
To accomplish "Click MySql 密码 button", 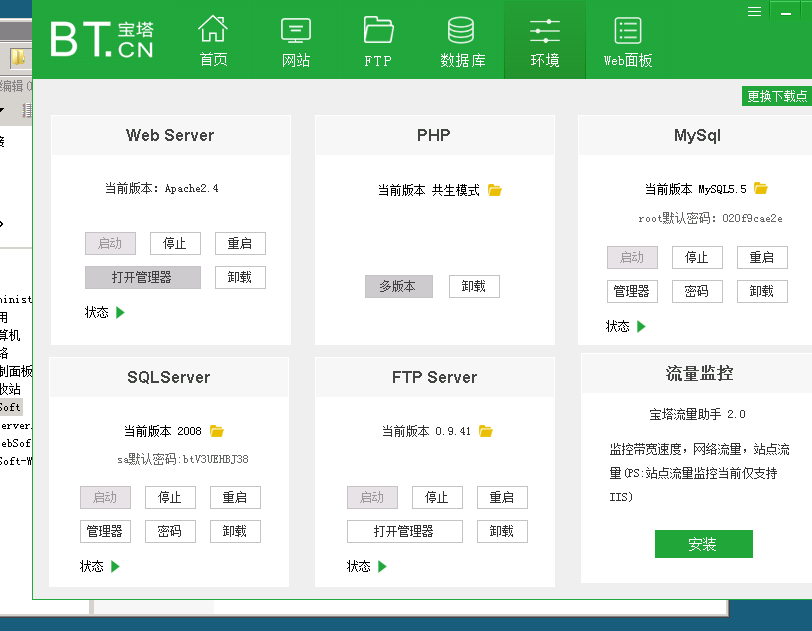I will pyautogui.click(x=697, y=291).
